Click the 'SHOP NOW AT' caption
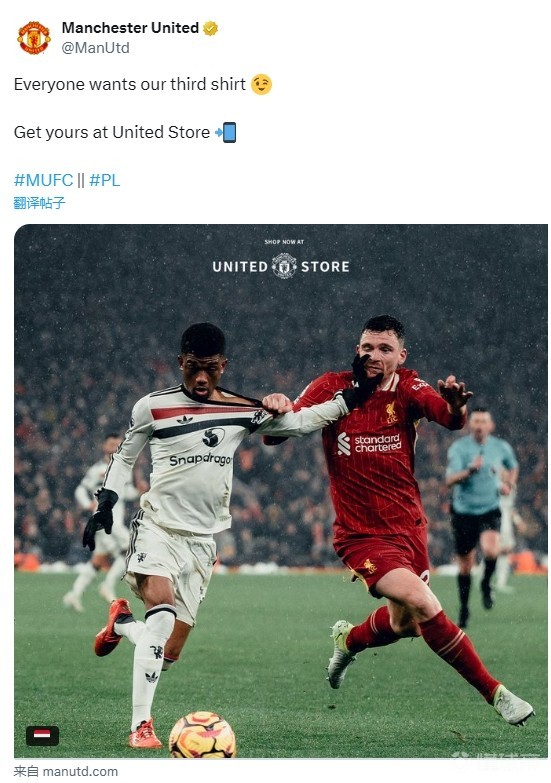The image size is (551, 783). point(284,242)
